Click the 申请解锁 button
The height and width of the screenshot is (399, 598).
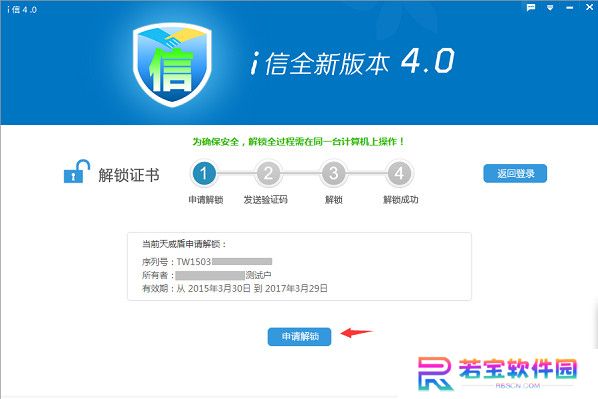pos(299,336)
